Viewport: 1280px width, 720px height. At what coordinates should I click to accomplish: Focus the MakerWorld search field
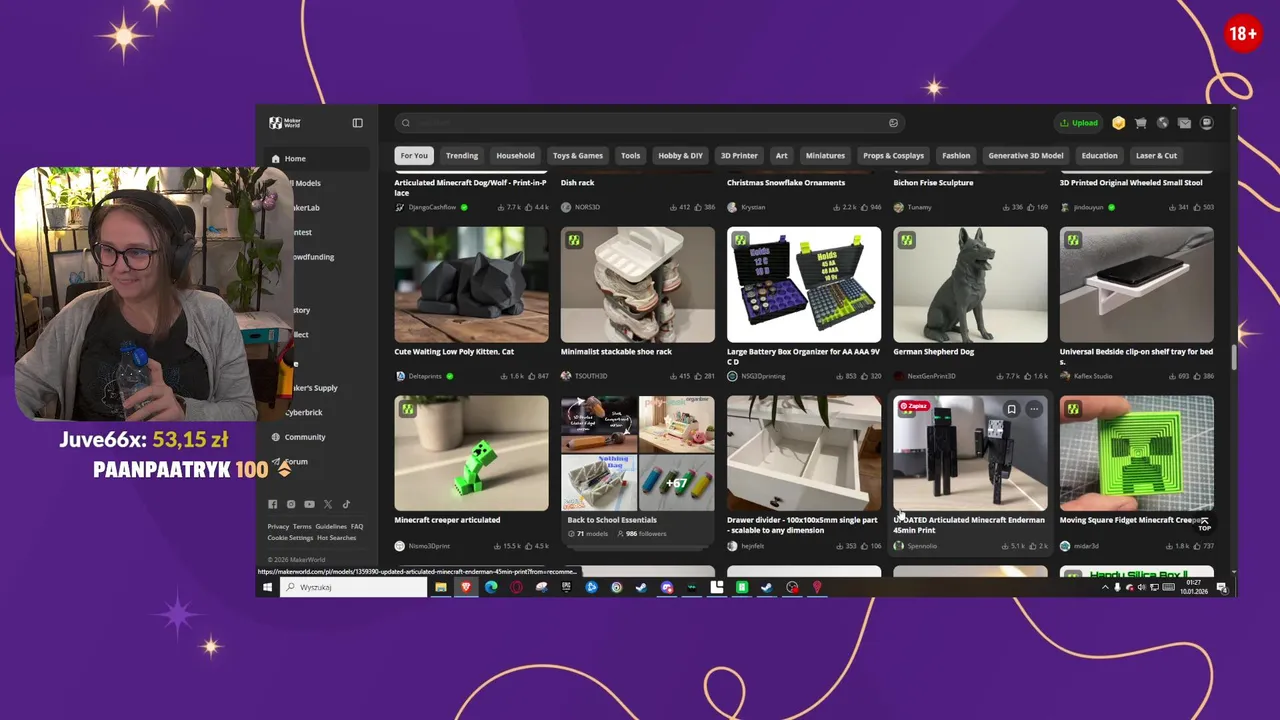pos(649,123)
